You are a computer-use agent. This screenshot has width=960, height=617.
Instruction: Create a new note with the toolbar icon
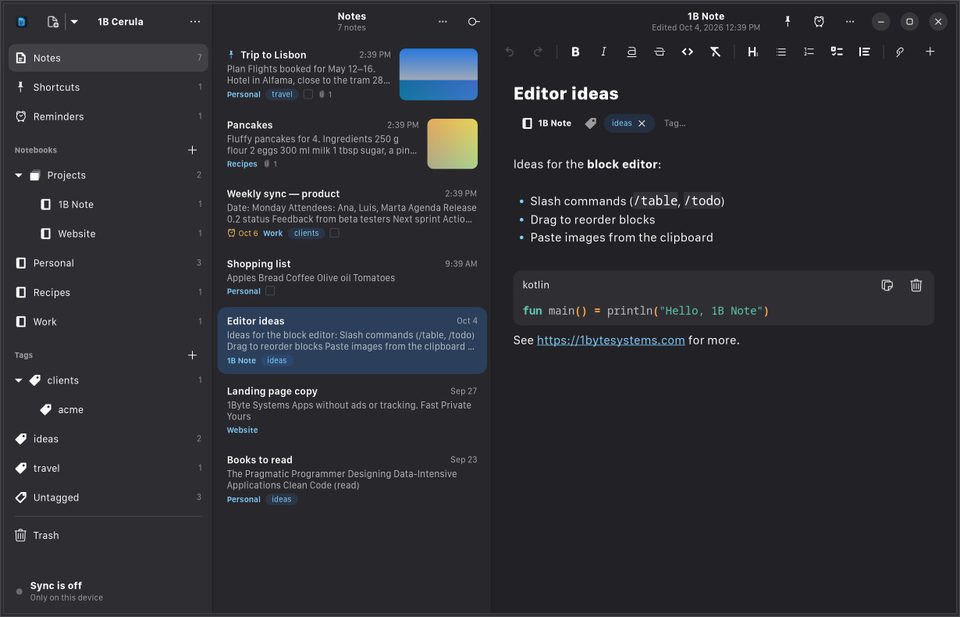point(53,21)
